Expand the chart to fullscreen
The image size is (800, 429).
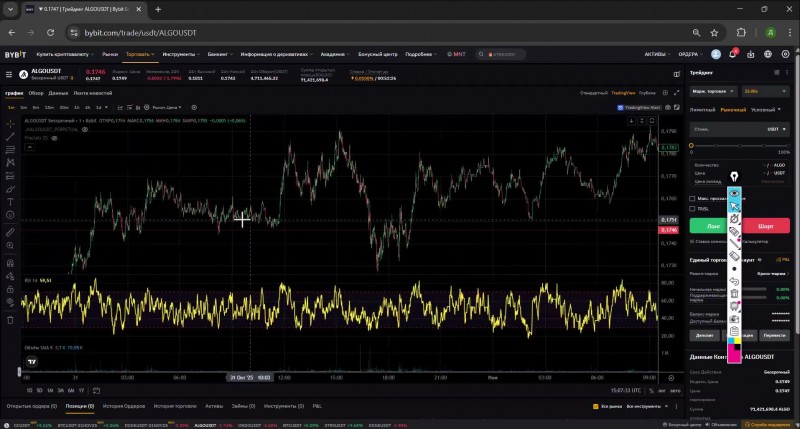[x=676, y=94]
